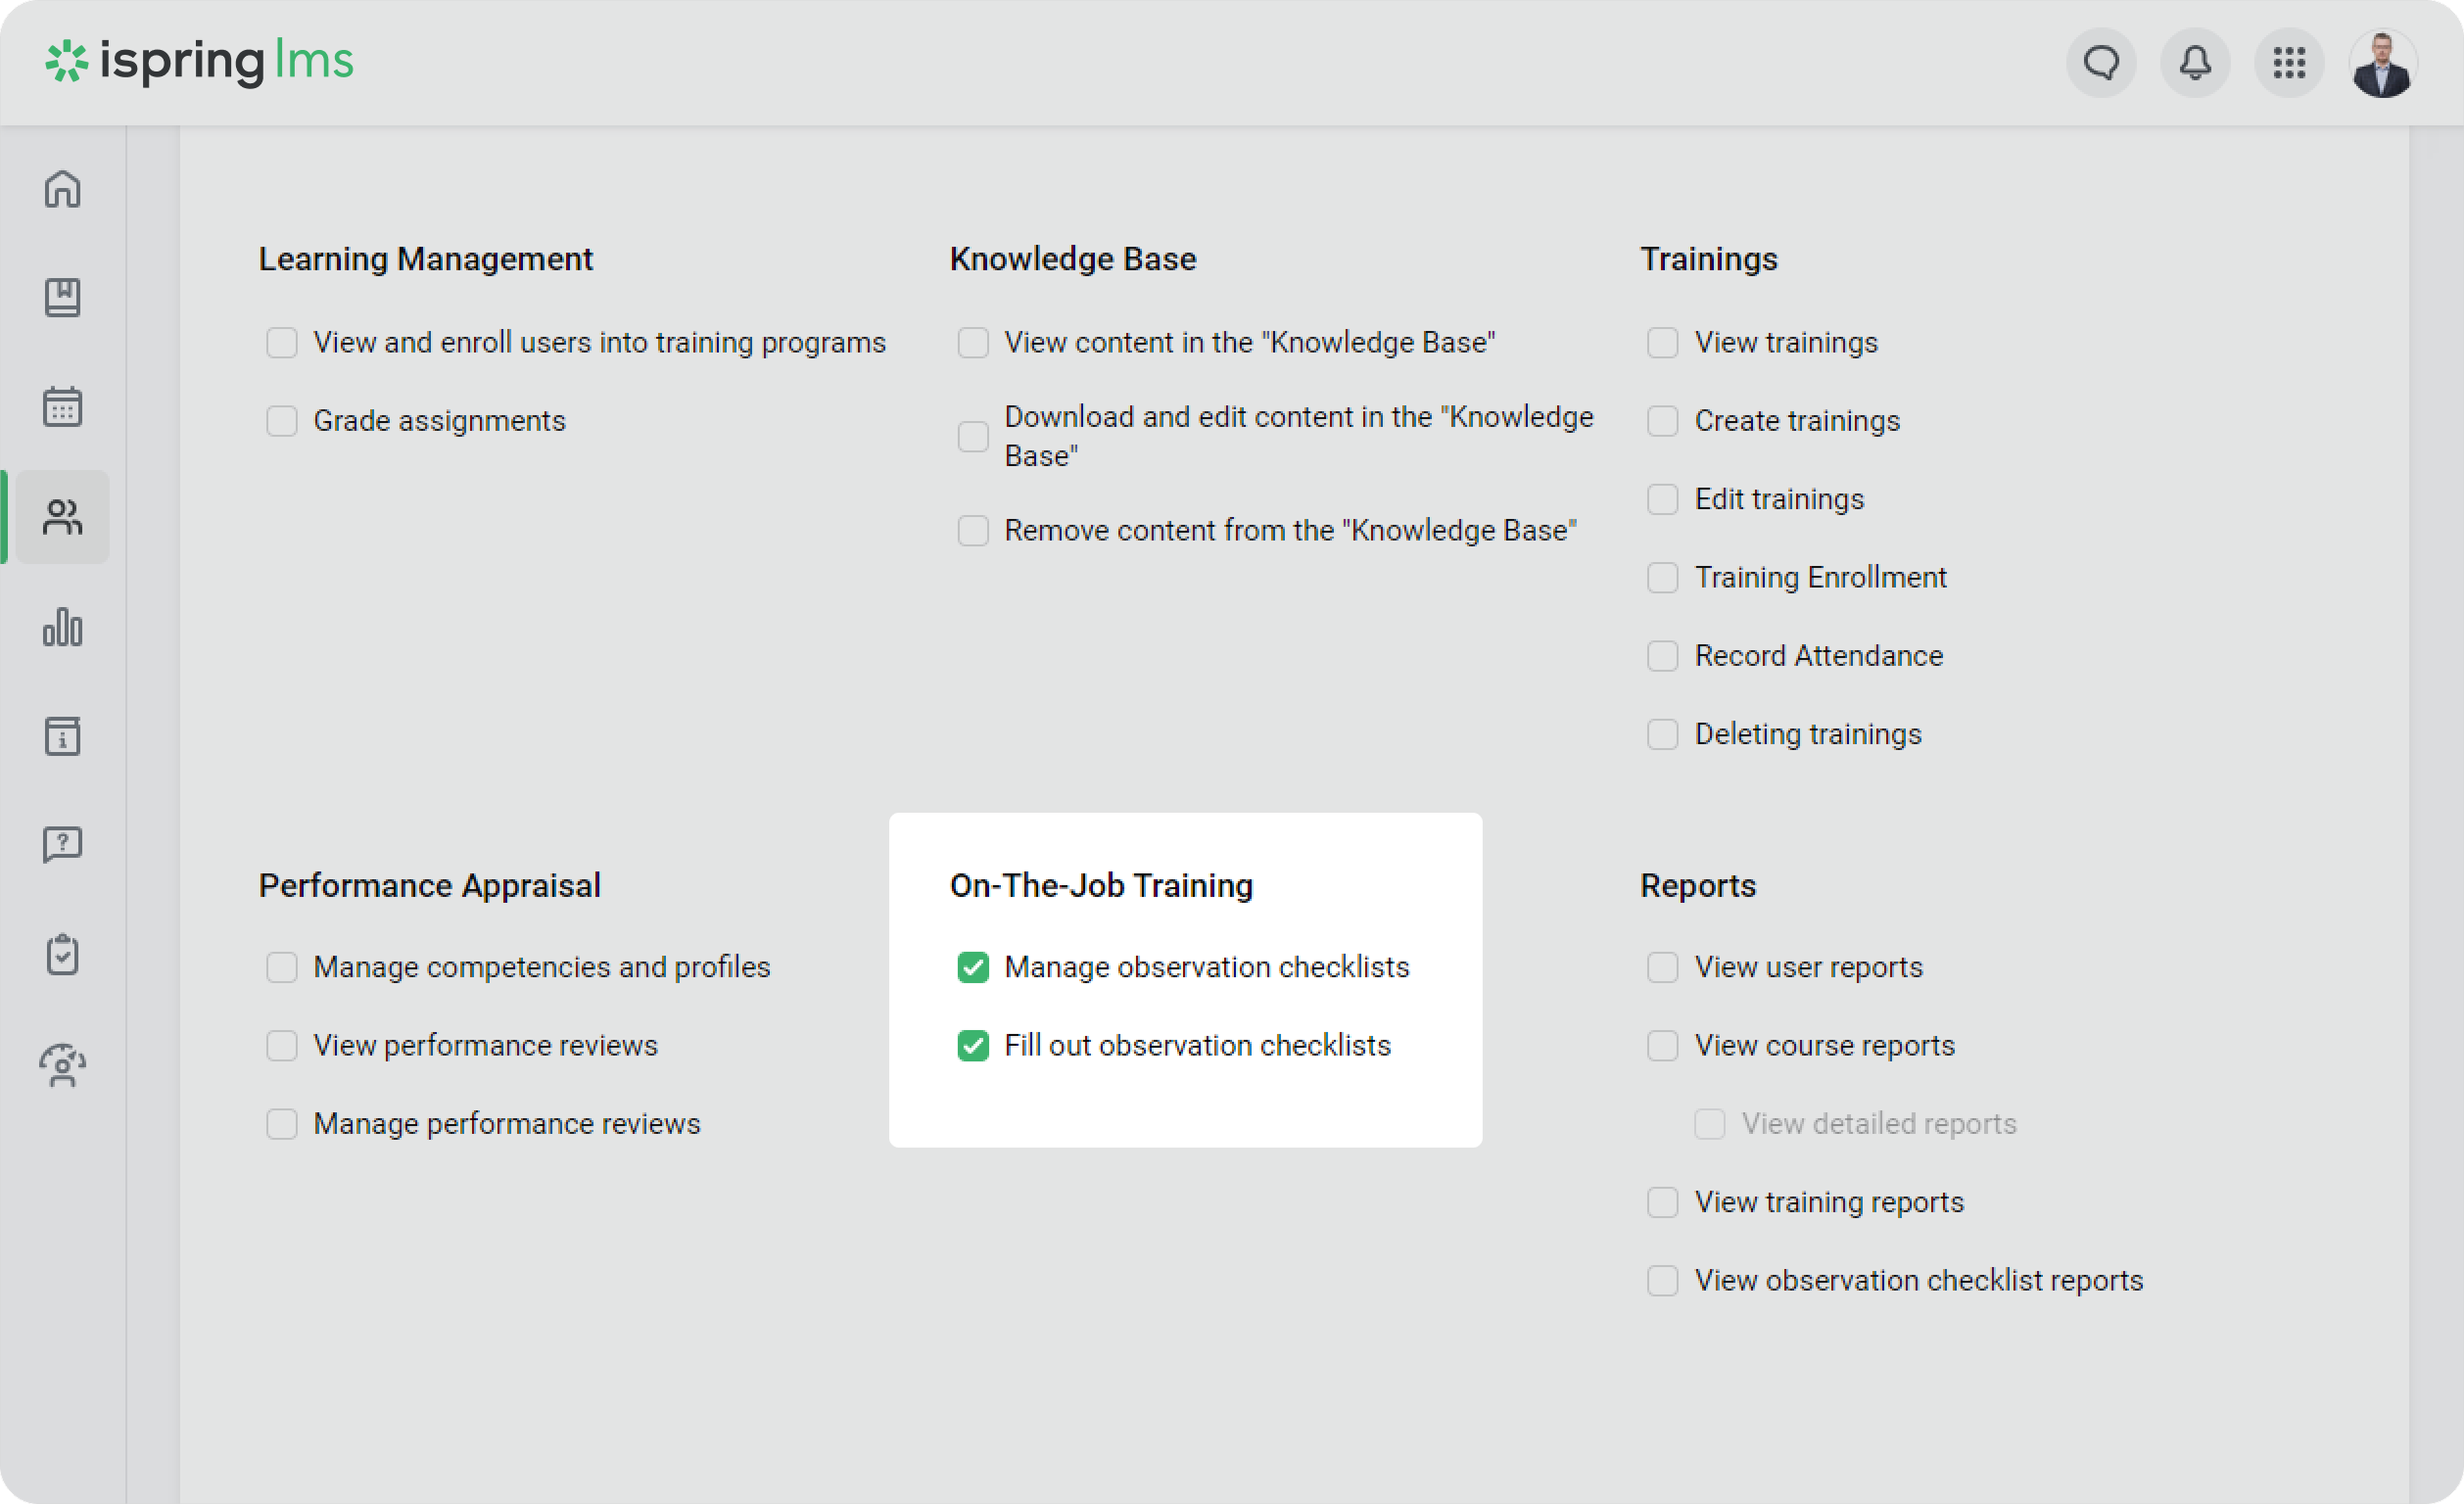Click the users icon in sidebar

(62, 517)
